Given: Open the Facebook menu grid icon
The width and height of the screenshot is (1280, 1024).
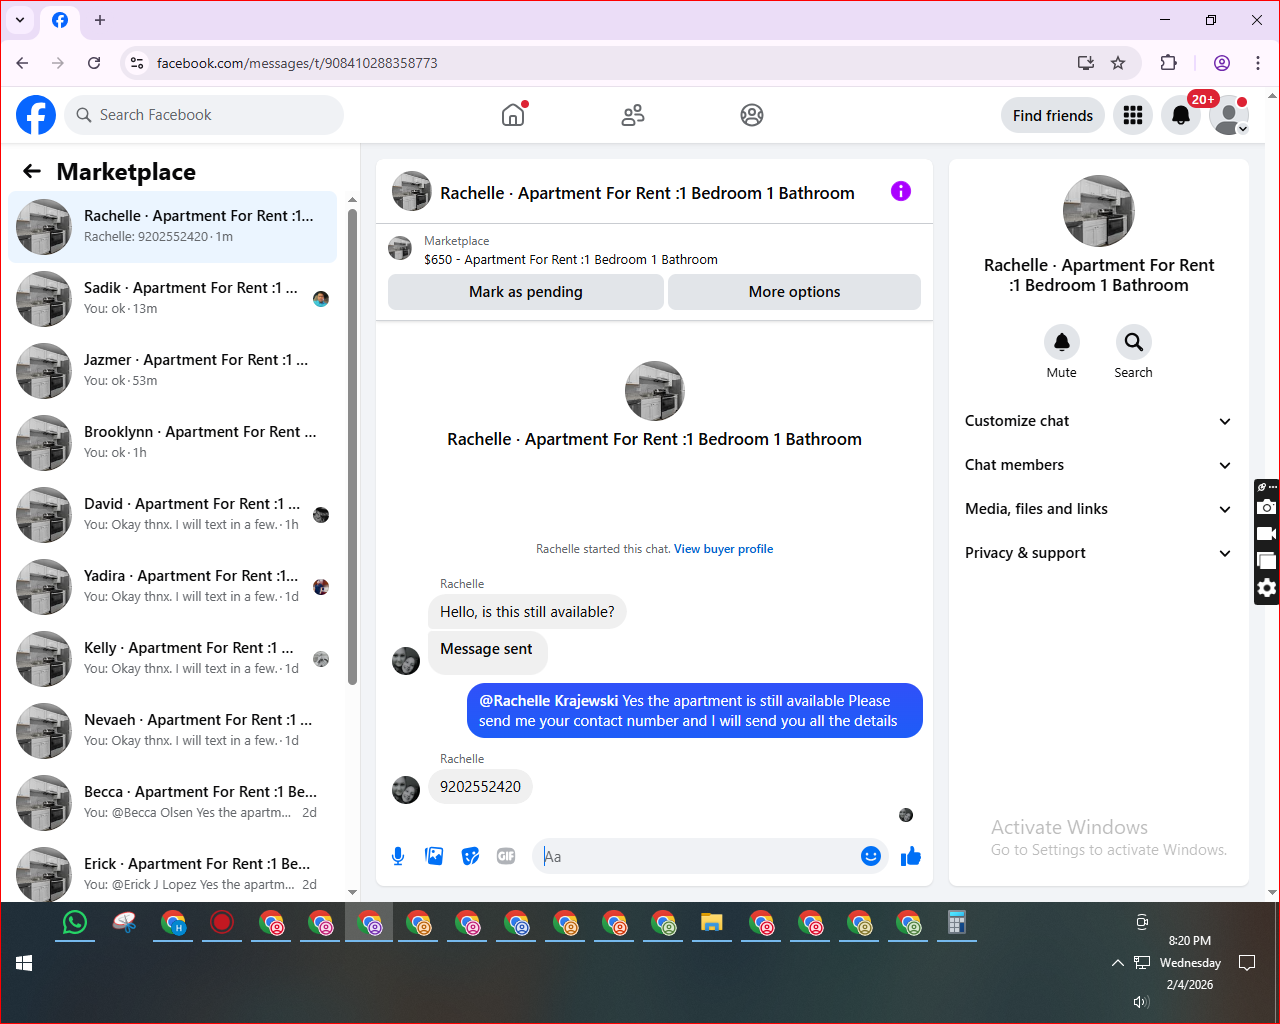Looking at the screenshot, I should click(1133, 115).
